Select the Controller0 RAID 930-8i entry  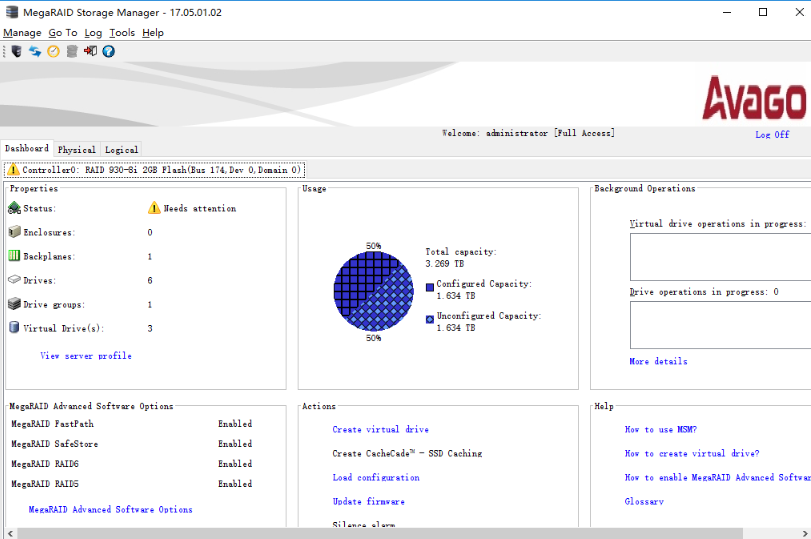pyautogui.click(x=155, y=170)
